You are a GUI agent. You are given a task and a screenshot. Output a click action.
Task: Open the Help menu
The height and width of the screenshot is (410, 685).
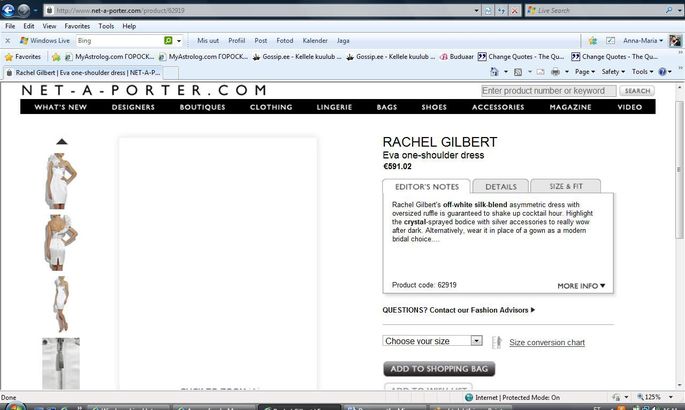(x=129, y=26)
